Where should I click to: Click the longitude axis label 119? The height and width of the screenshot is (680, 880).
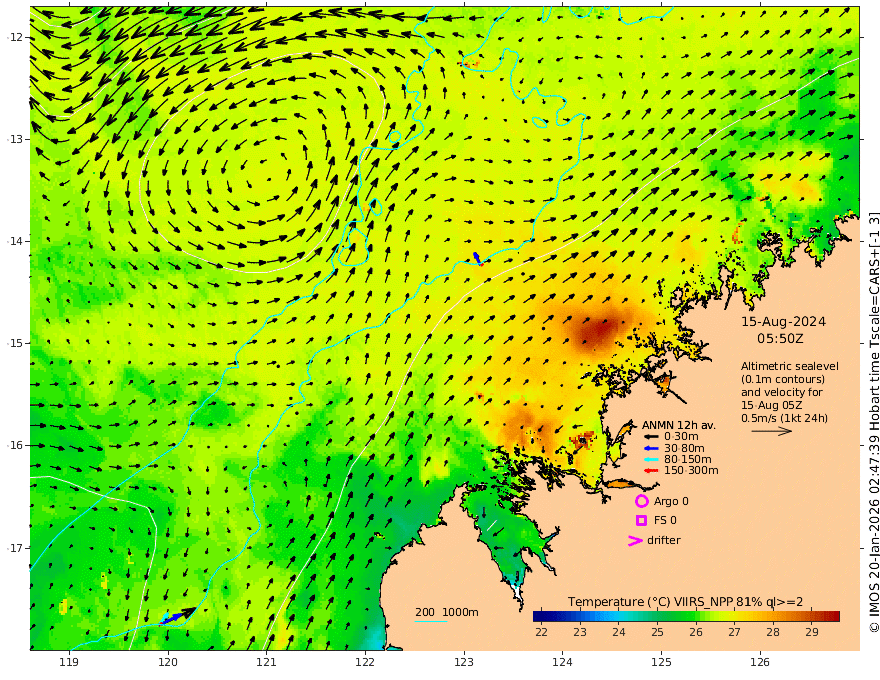pyautogui.click(x=69, y=662)
